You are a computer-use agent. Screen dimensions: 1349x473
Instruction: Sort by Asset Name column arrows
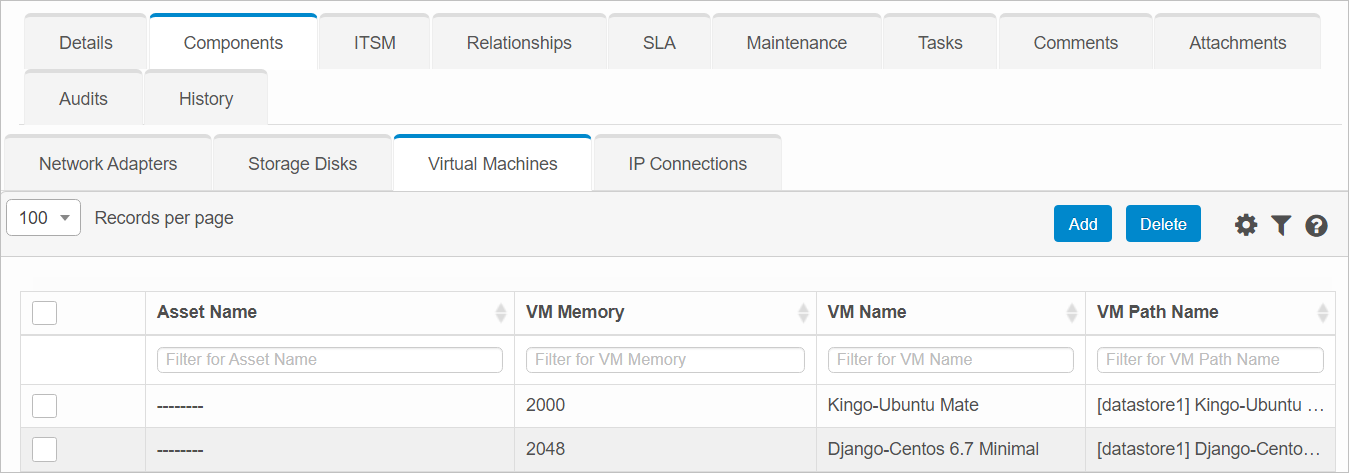coord(501,313)
